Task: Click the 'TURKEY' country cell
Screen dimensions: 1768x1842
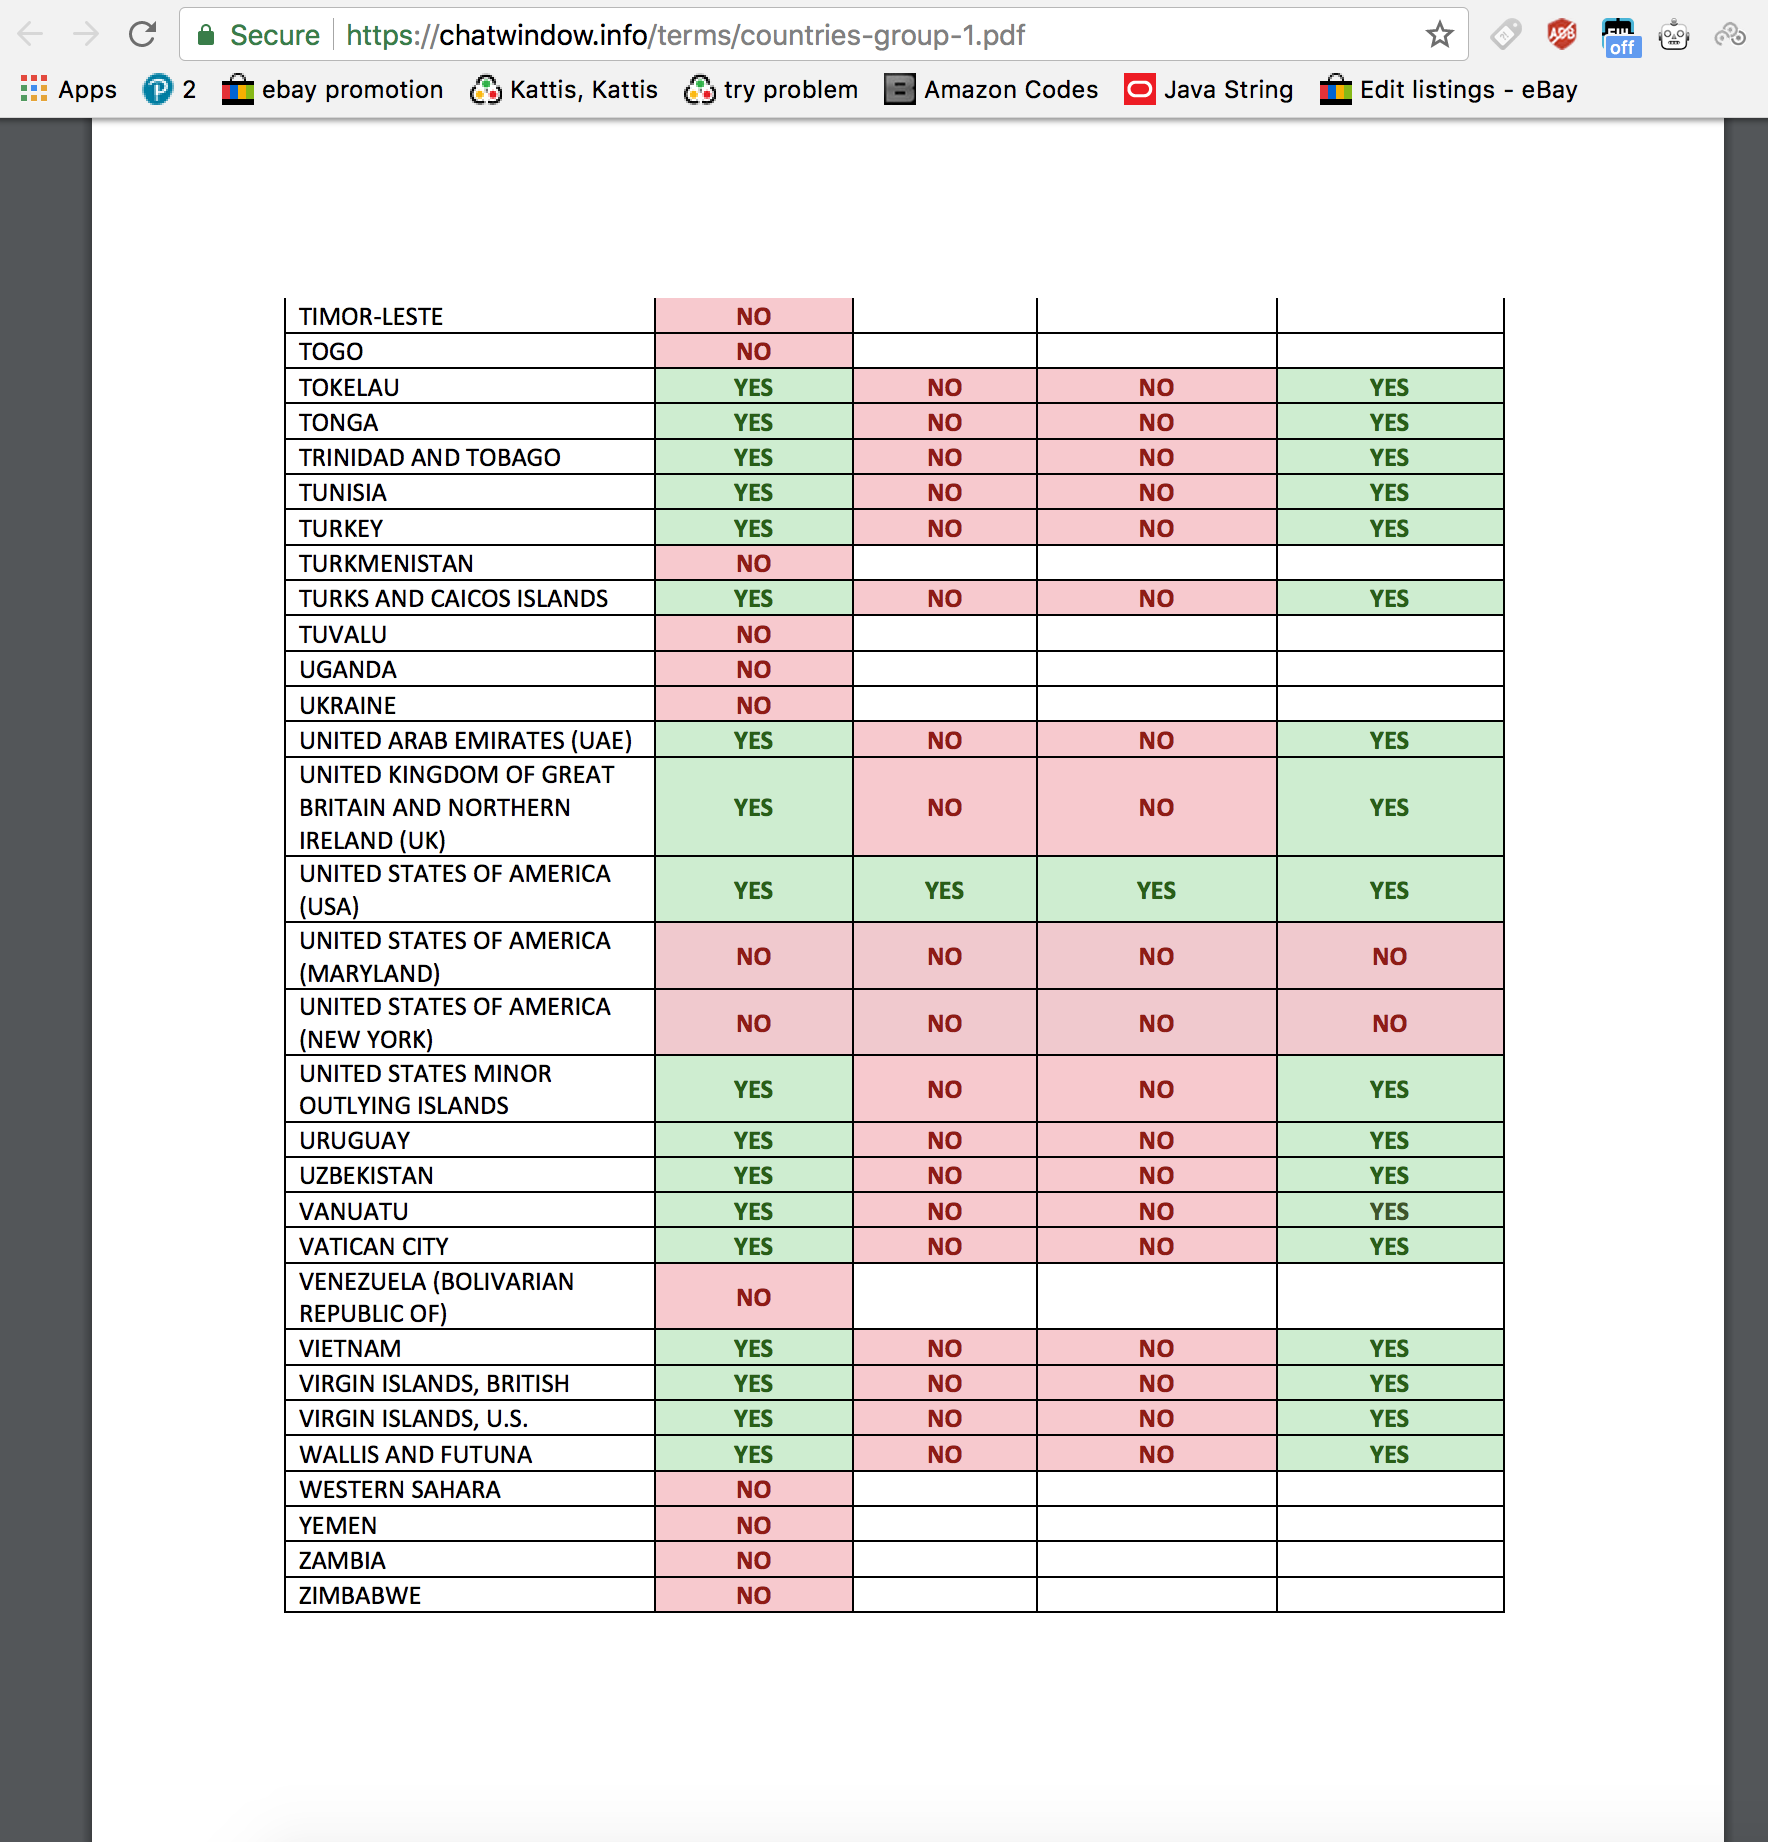Action: pos(470,528)
